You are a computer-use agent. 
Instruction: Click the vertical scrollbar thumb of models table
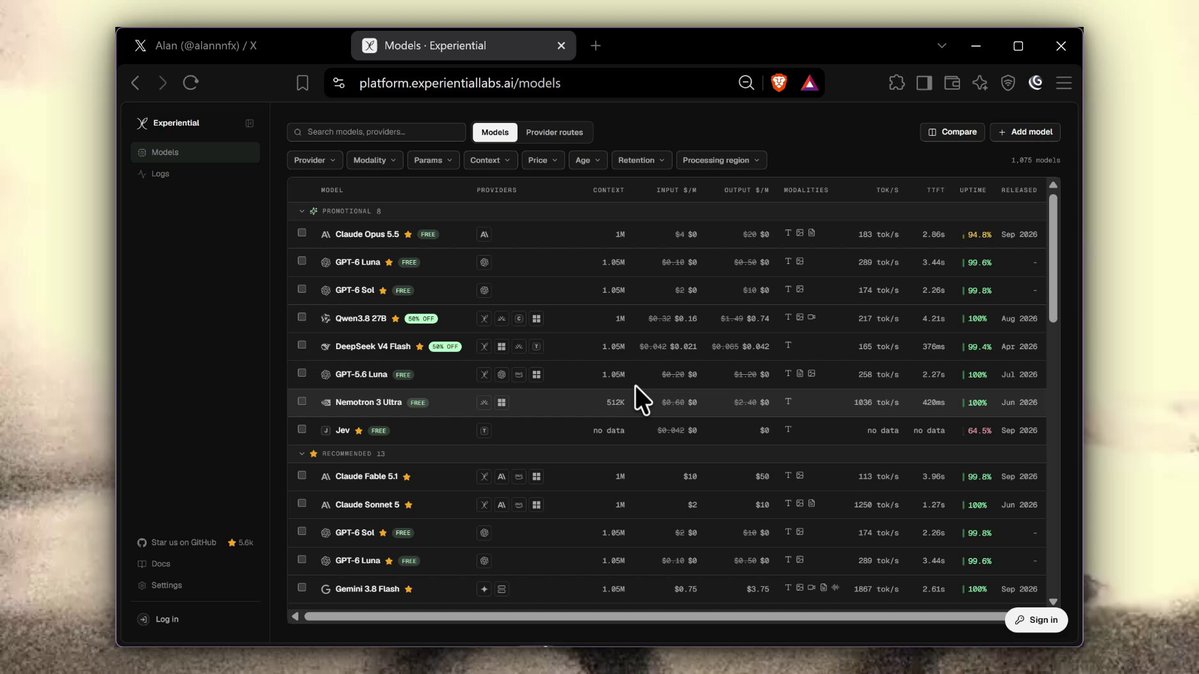pyautogui.click(x=1053, y=258)
